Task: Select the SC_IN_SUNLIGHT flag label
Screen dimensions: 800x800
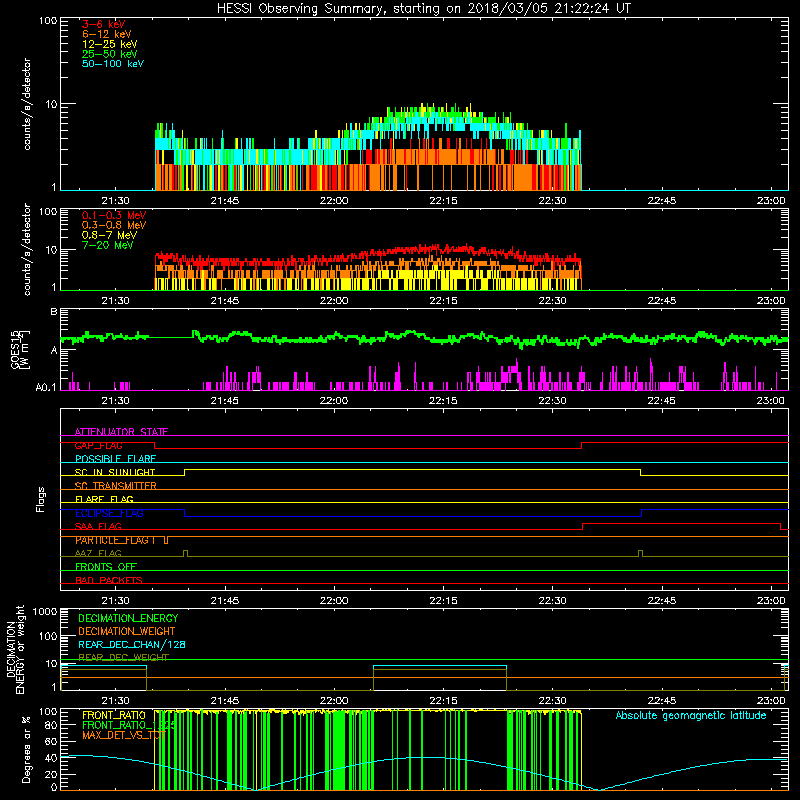Action: [x=115, y=472]
